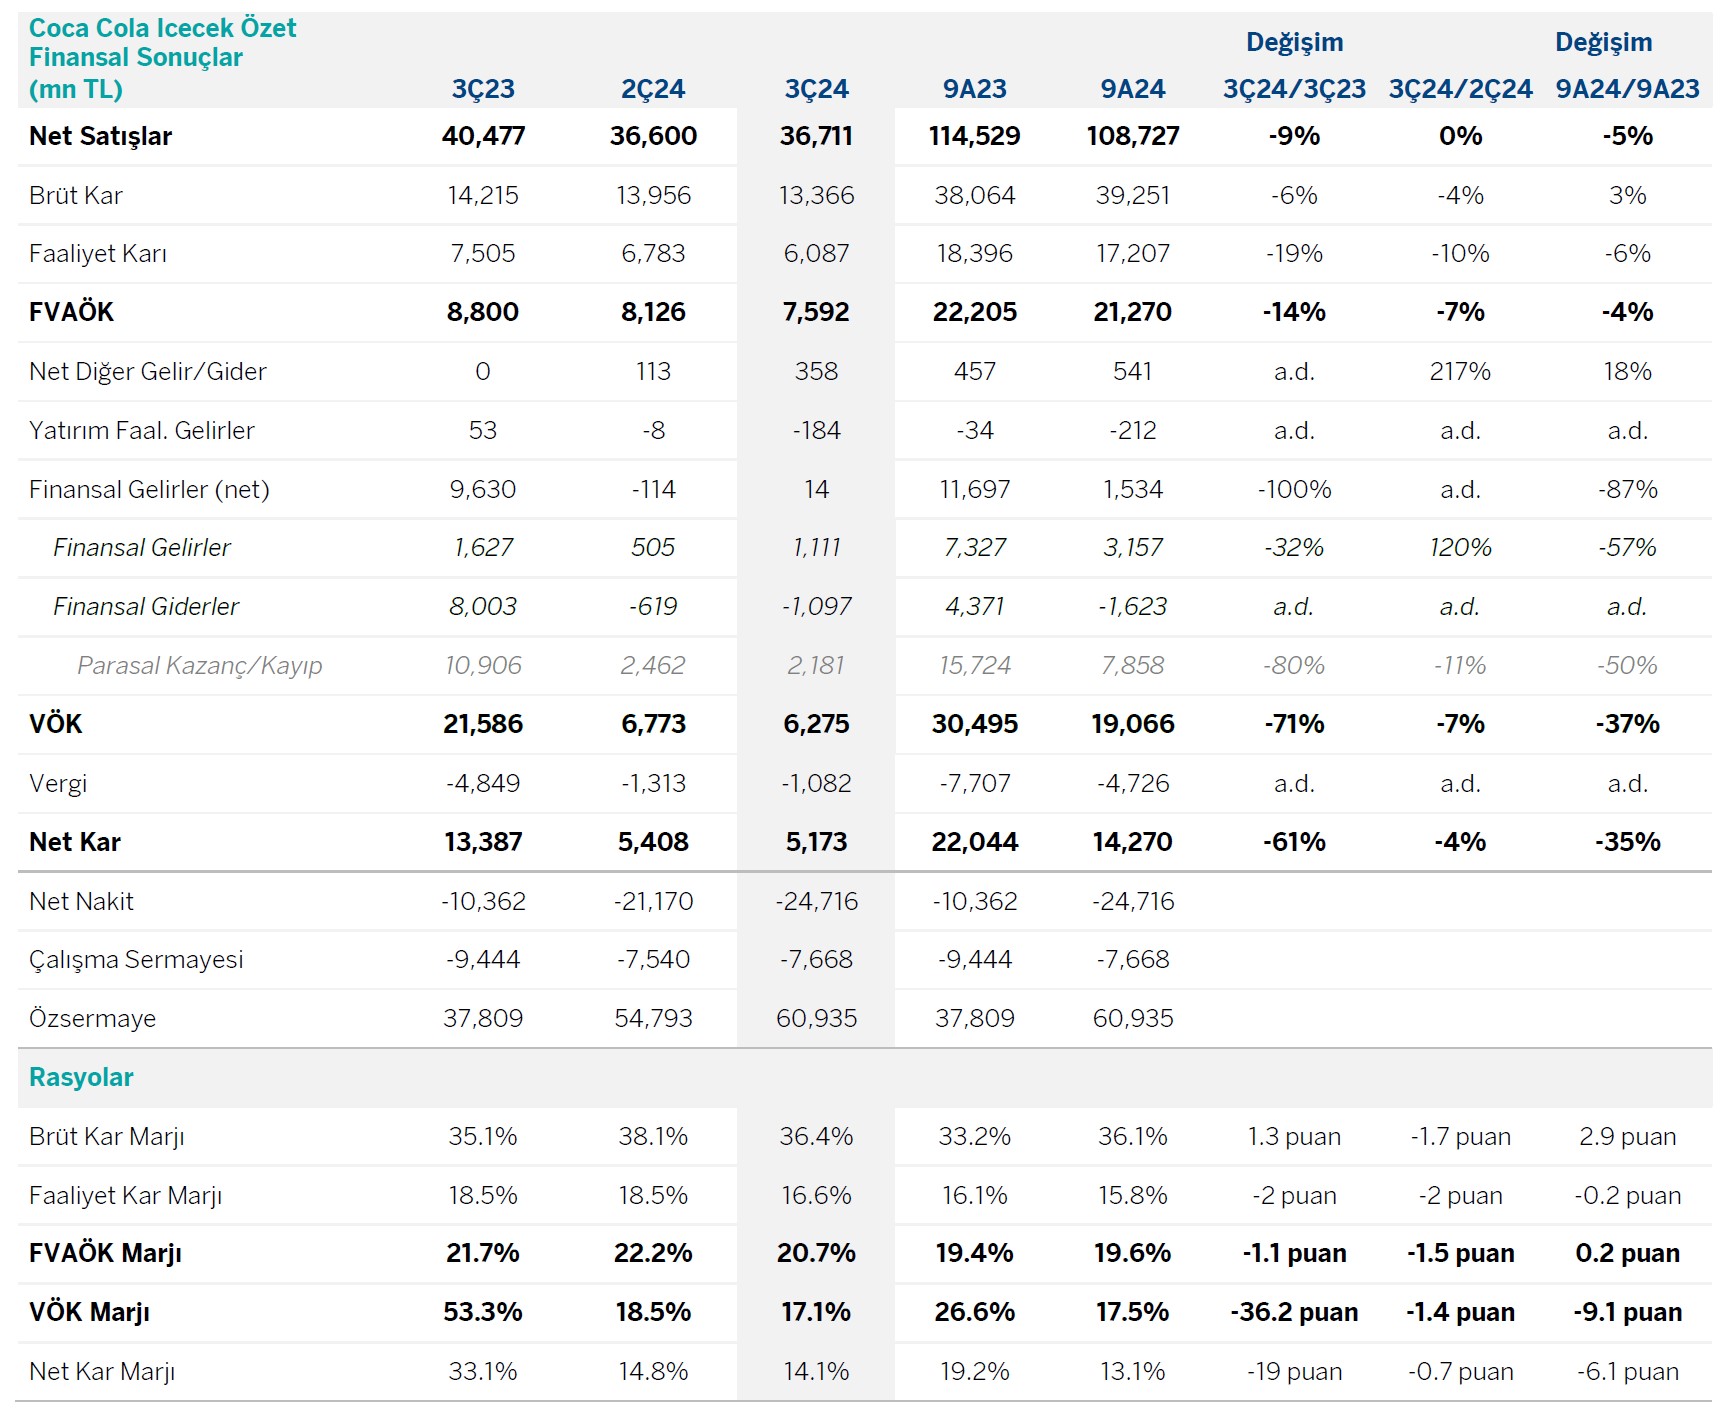Image resolution: width=1728 pixels, height=1413 pixels.
Task: Click the 3Ç23 column header
Action: click(x=483, y=89)
